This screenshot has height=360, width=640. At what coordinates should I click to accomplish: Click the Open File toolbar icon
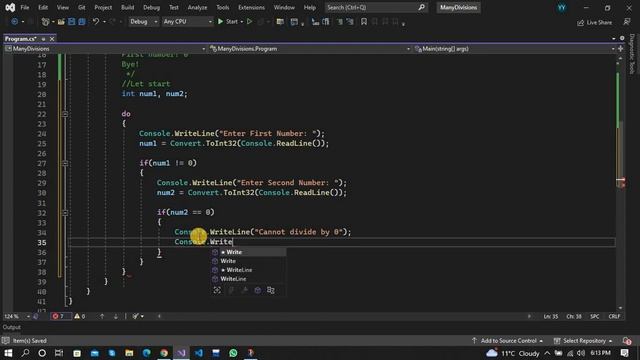[61, 22]
